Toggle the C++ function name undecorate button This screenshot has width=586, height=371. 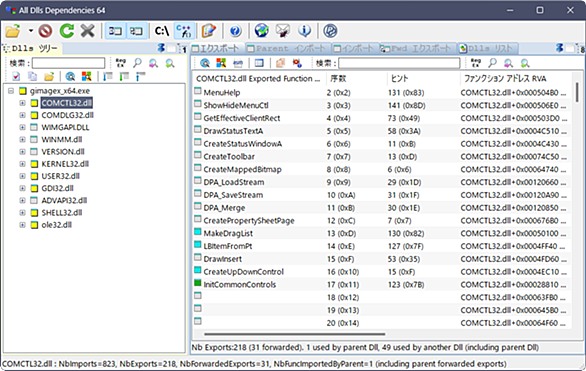184,31
